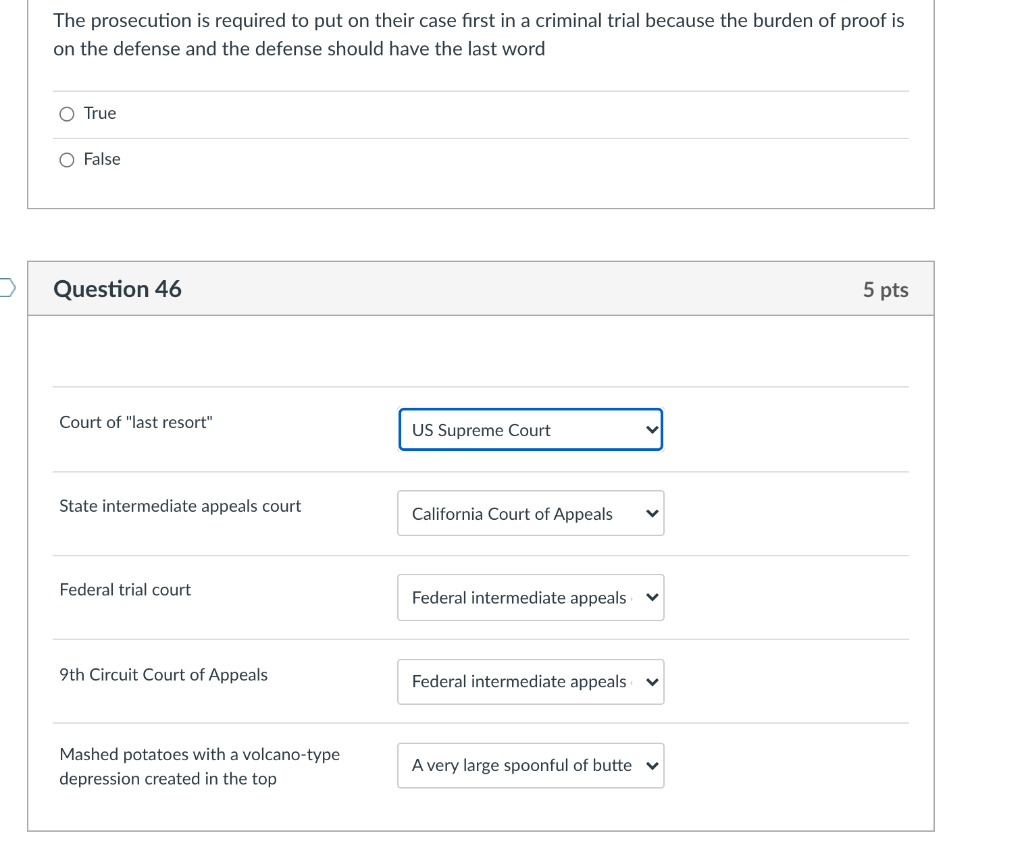Click the '9th Circuit Court of Appeals' prompt

(x=163, y=675)
